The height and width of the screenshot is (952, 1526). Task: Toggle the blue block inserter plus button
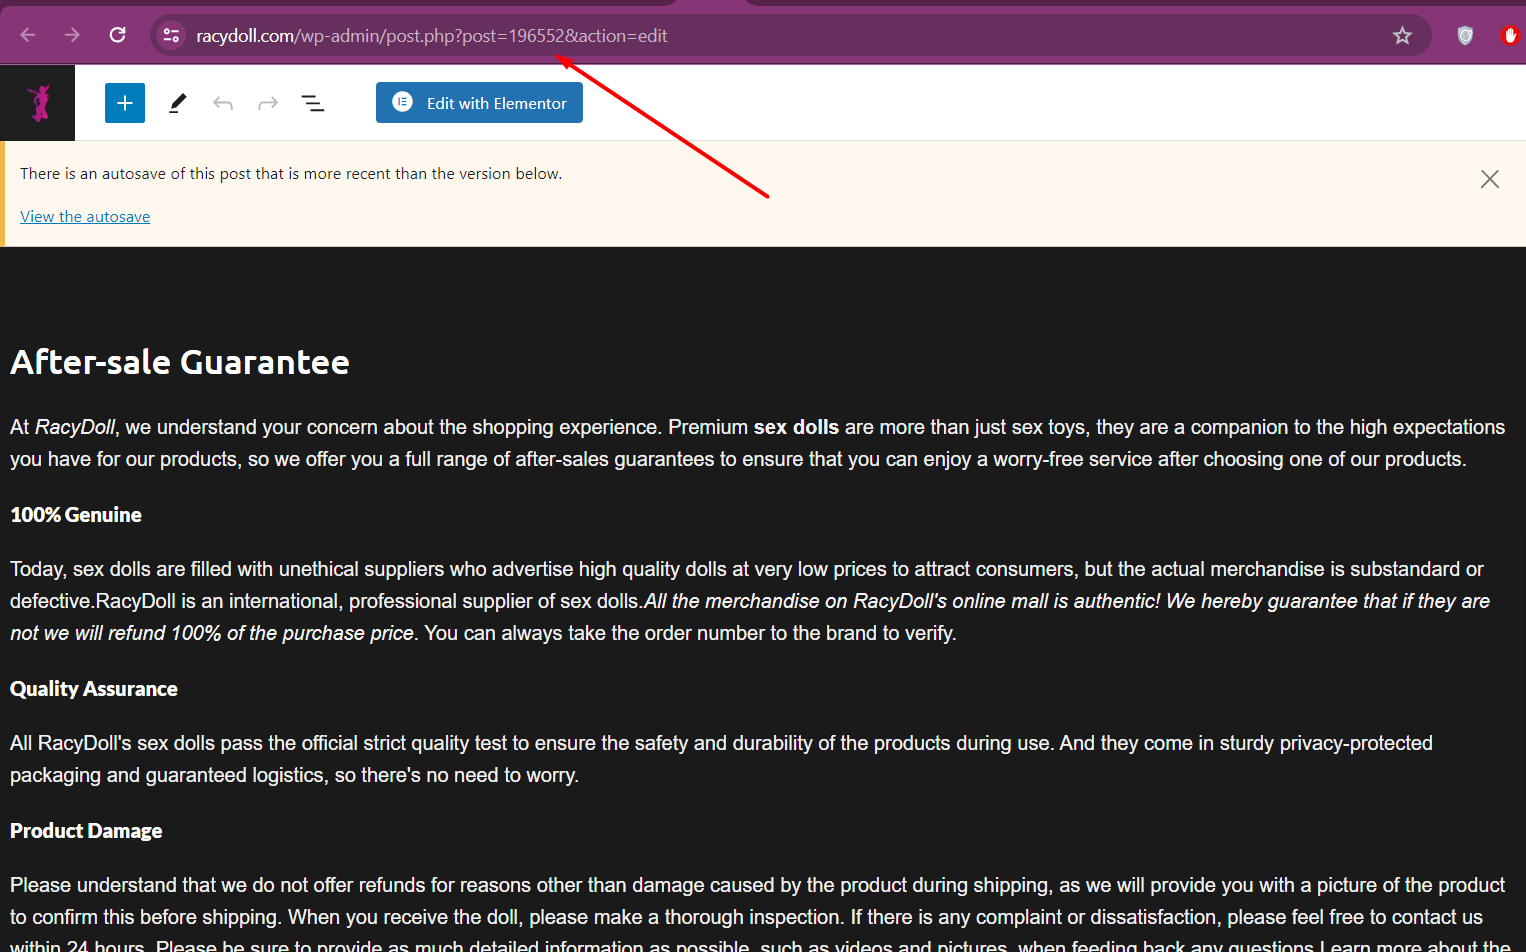pyautogui.click(x=125, y=103)
